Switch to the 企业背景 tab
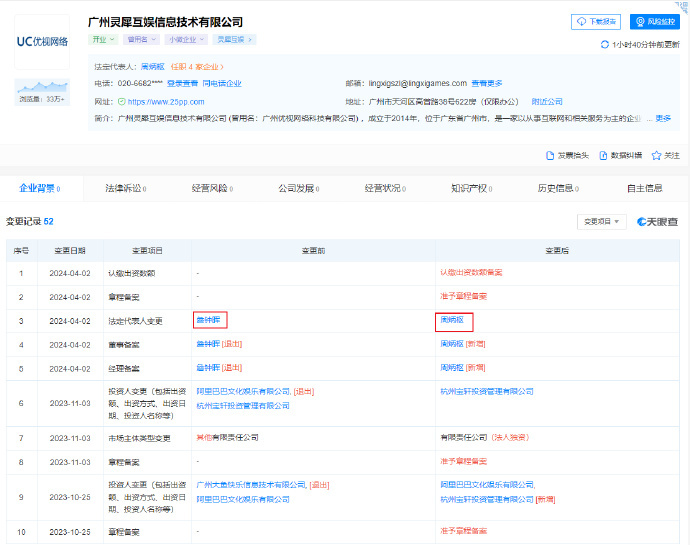 (40, 188)
